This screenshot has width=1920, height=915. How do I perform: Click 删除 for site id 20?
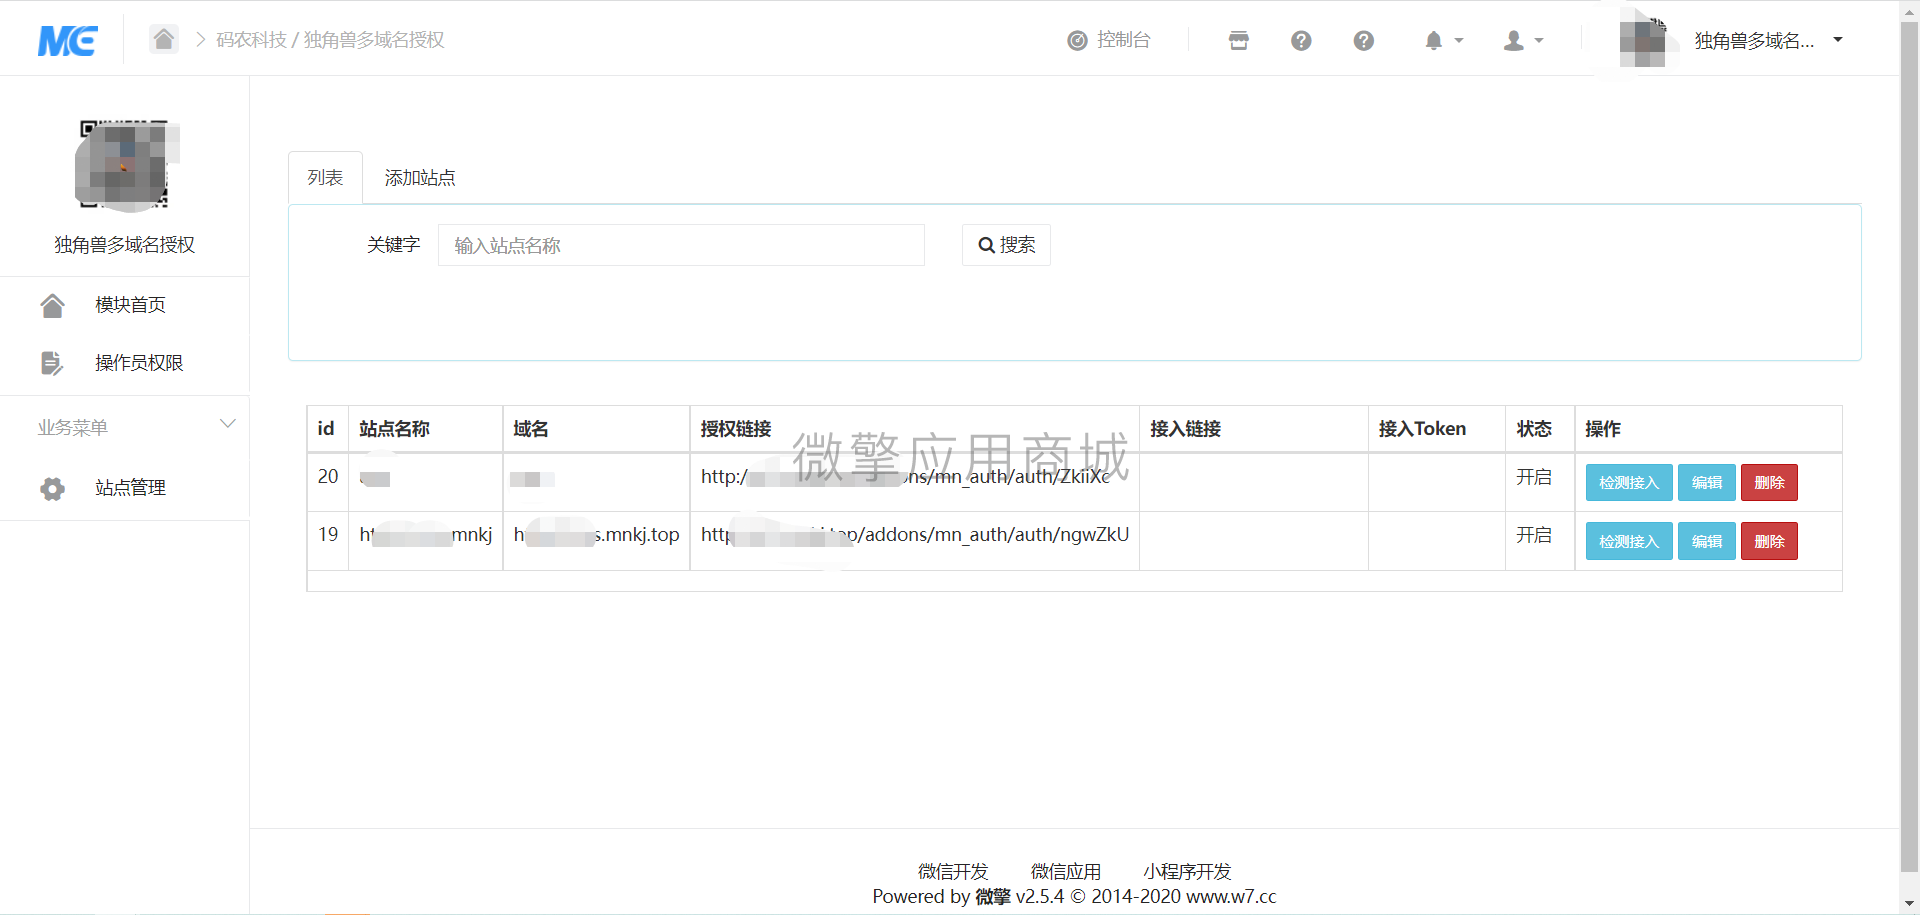(1769, 483)
